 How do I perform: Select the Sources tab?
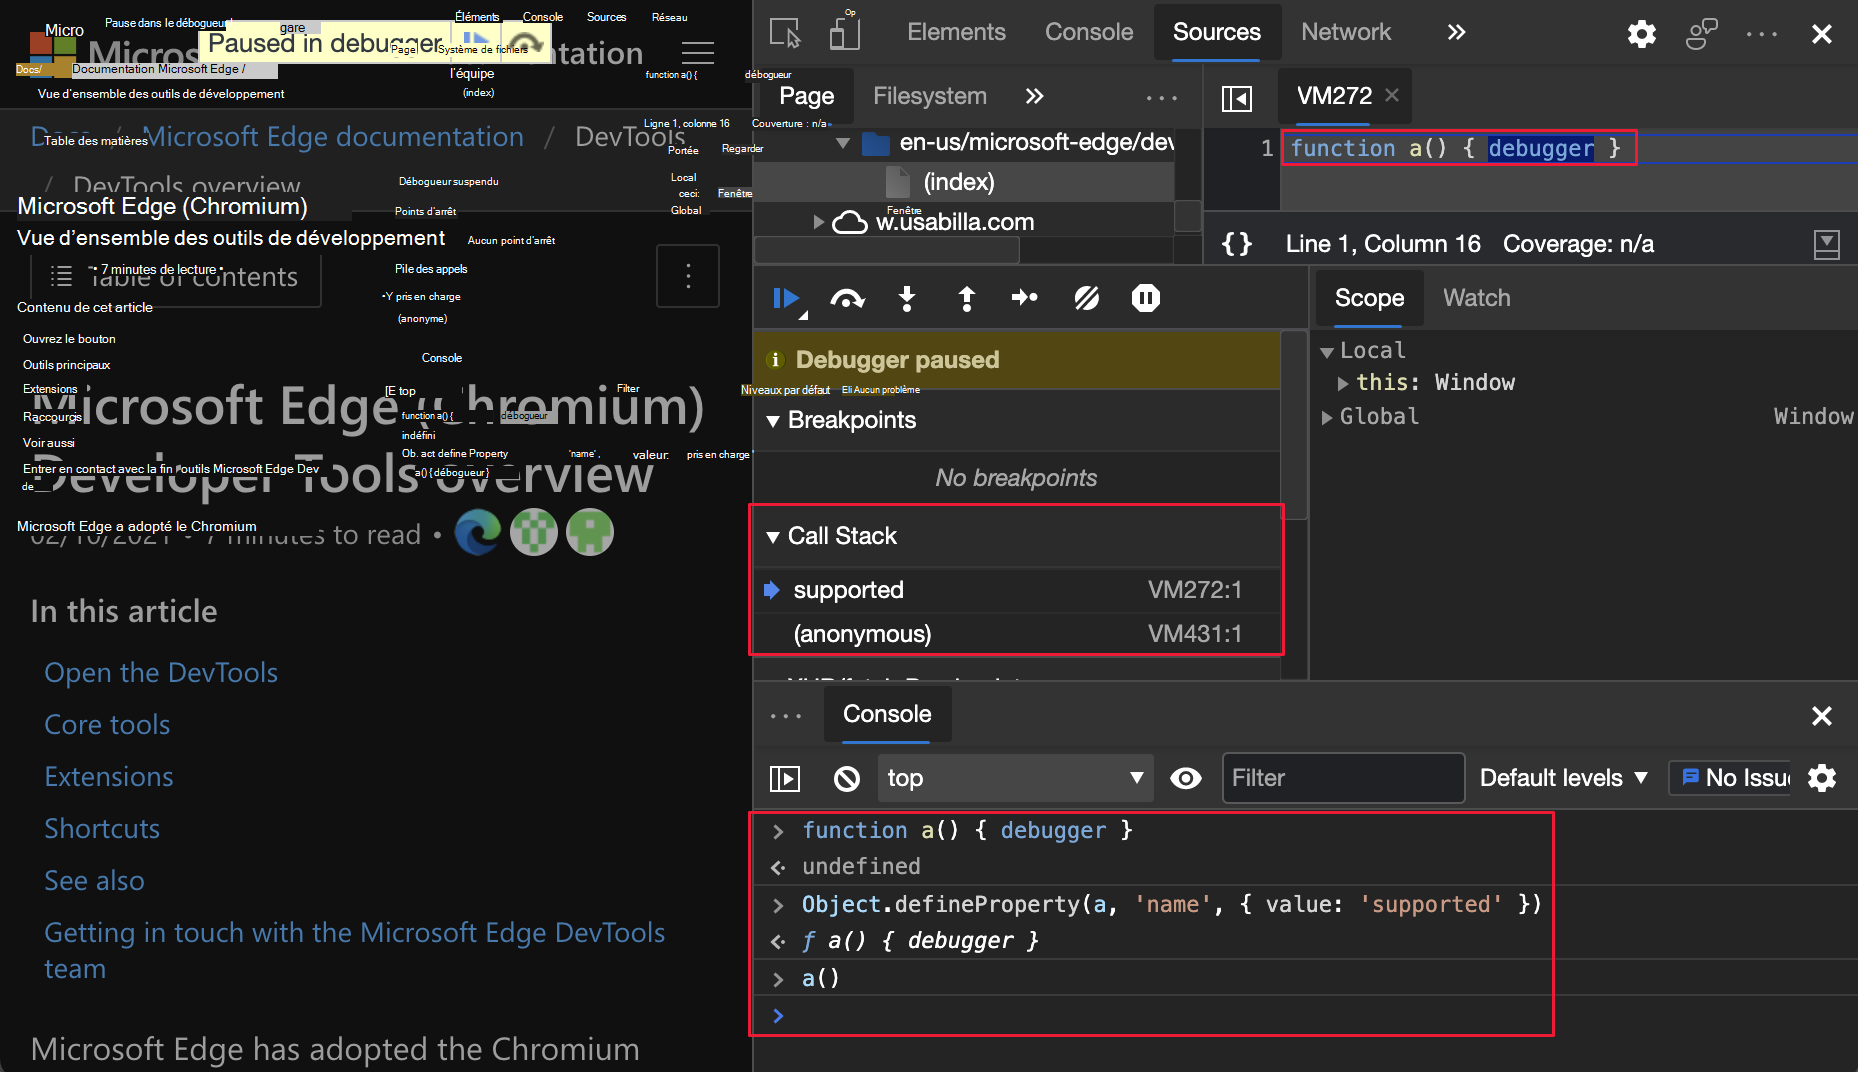pos(1216,32)
